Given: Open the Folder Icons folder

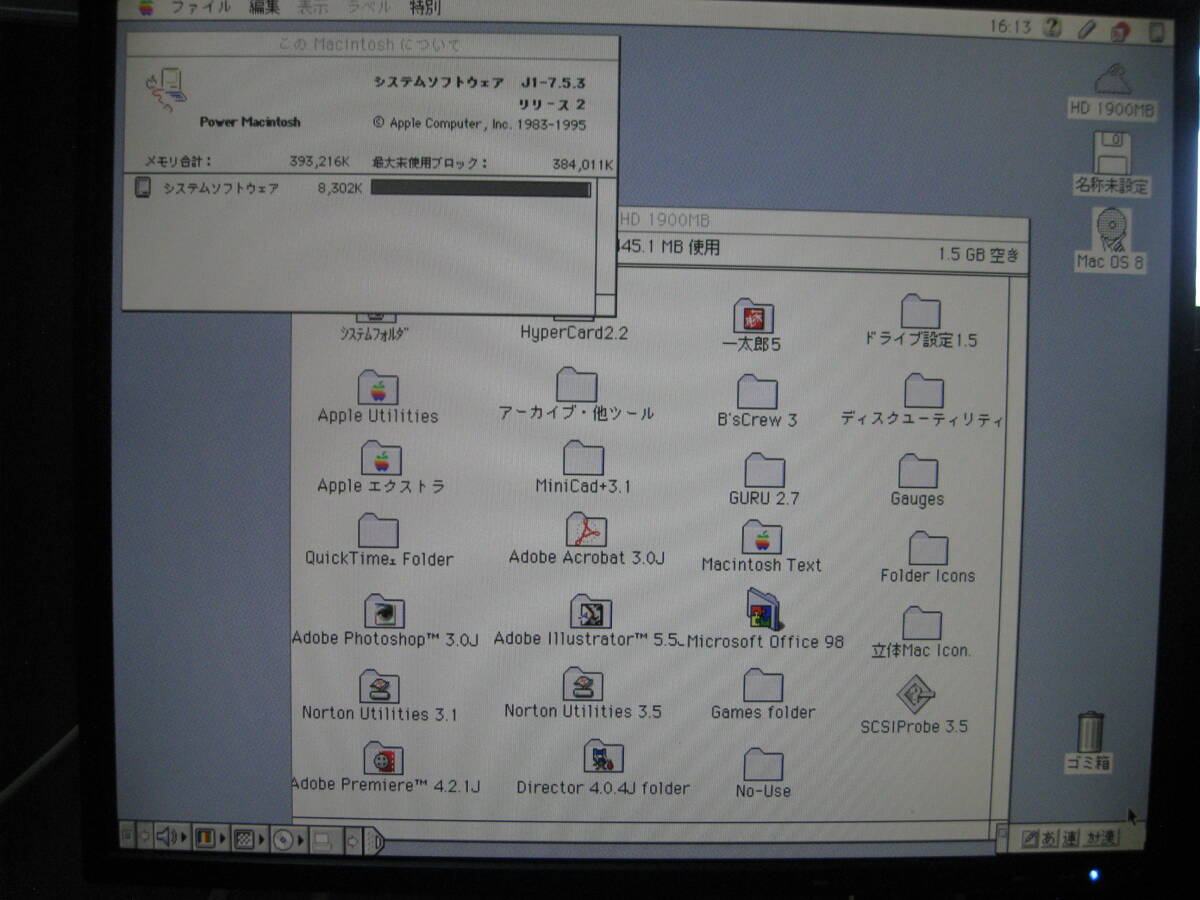Looking at the screenshot, I should pyautogui.click(x=928, y=548).
